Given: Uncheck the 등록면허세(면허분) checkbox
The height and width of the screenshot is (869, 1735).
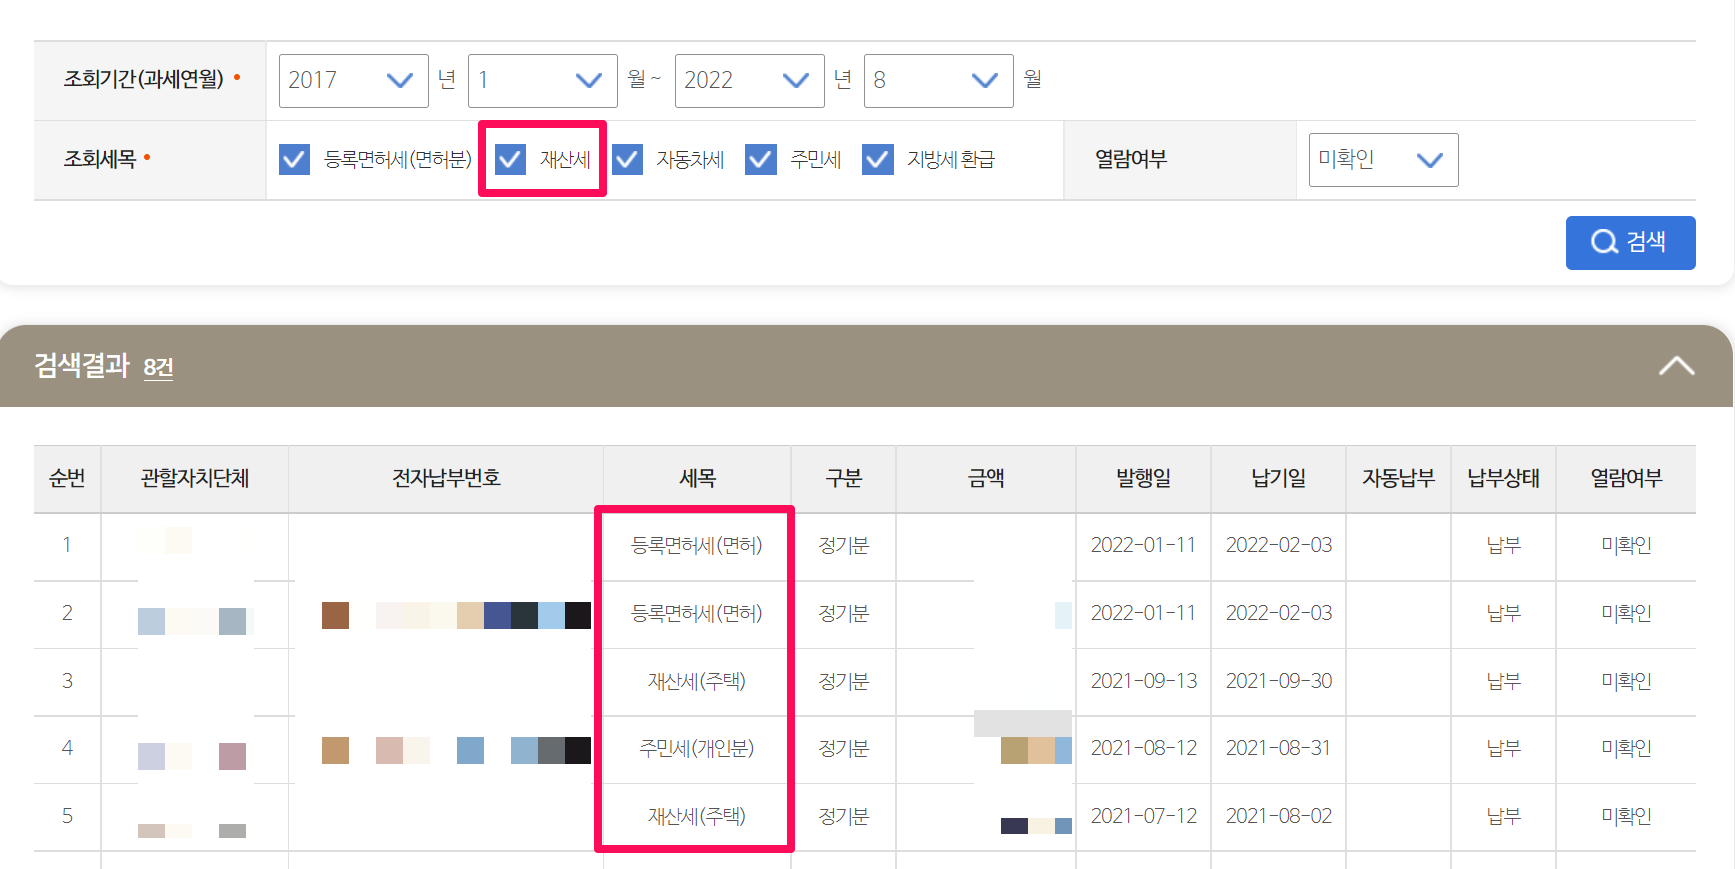Looking at the screenshot, I should pyautogui.click(x=294, y=159).
